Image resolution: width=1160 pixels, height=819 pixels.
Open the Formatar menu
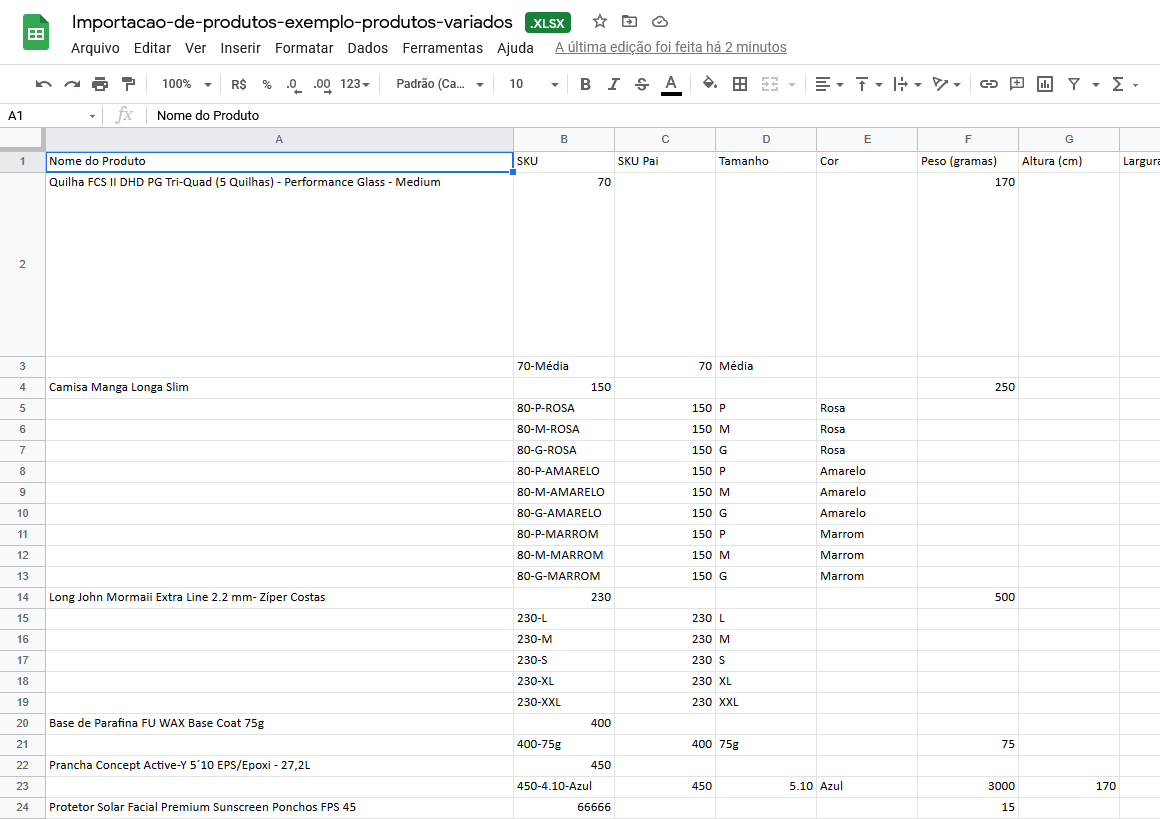304,48
